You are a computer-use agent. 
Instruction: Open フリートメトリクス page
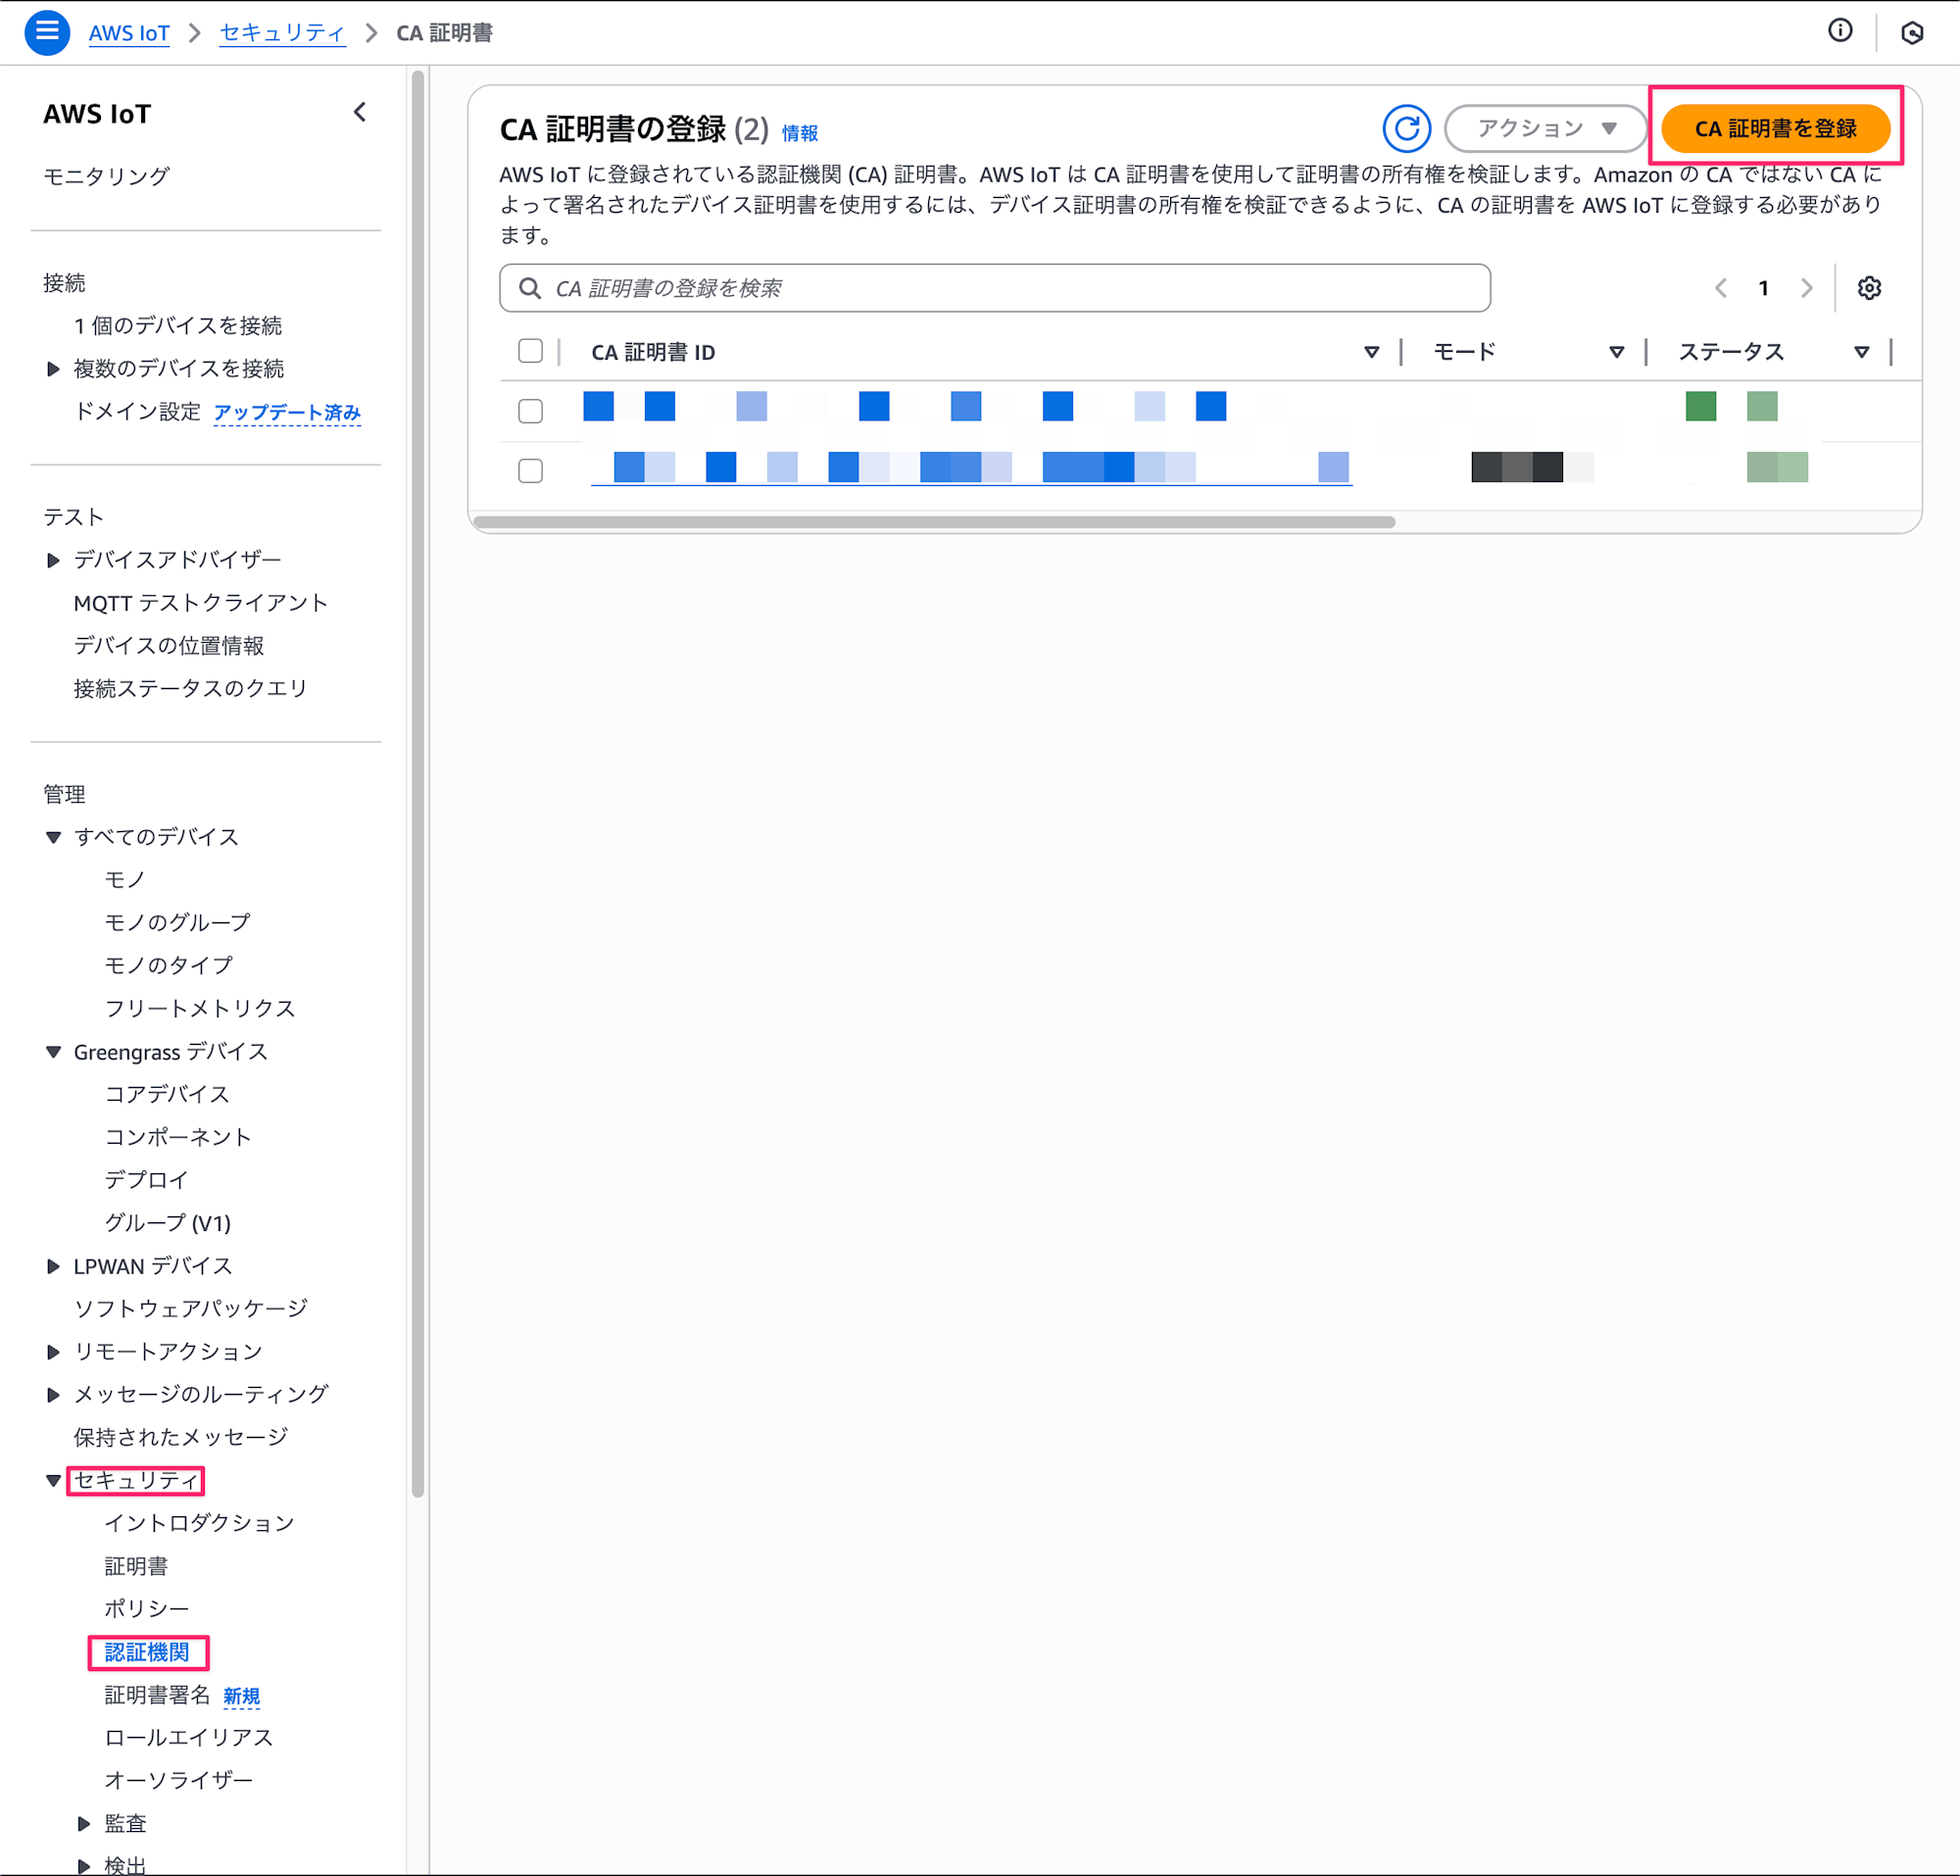[x=200, y=1008]
